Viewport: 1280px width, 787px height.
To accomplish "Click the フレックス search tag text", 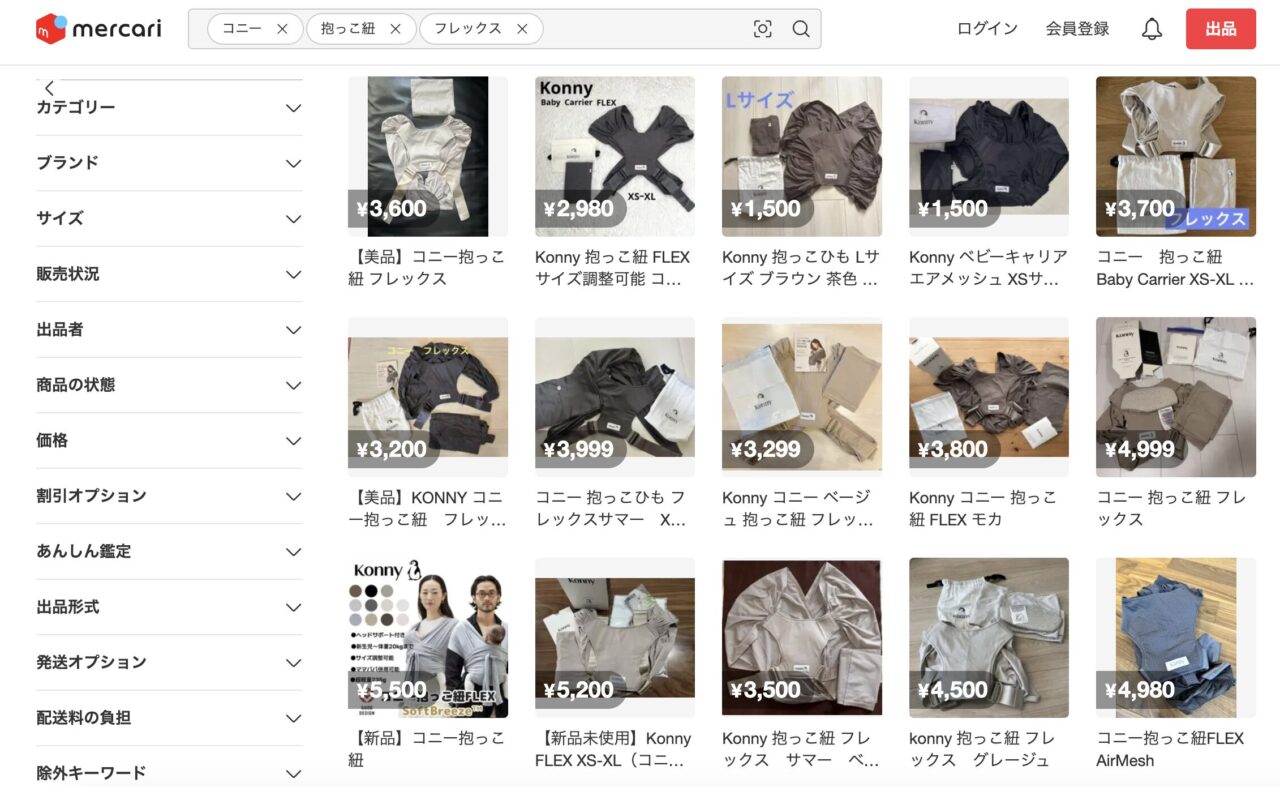I will coord(468,29).
